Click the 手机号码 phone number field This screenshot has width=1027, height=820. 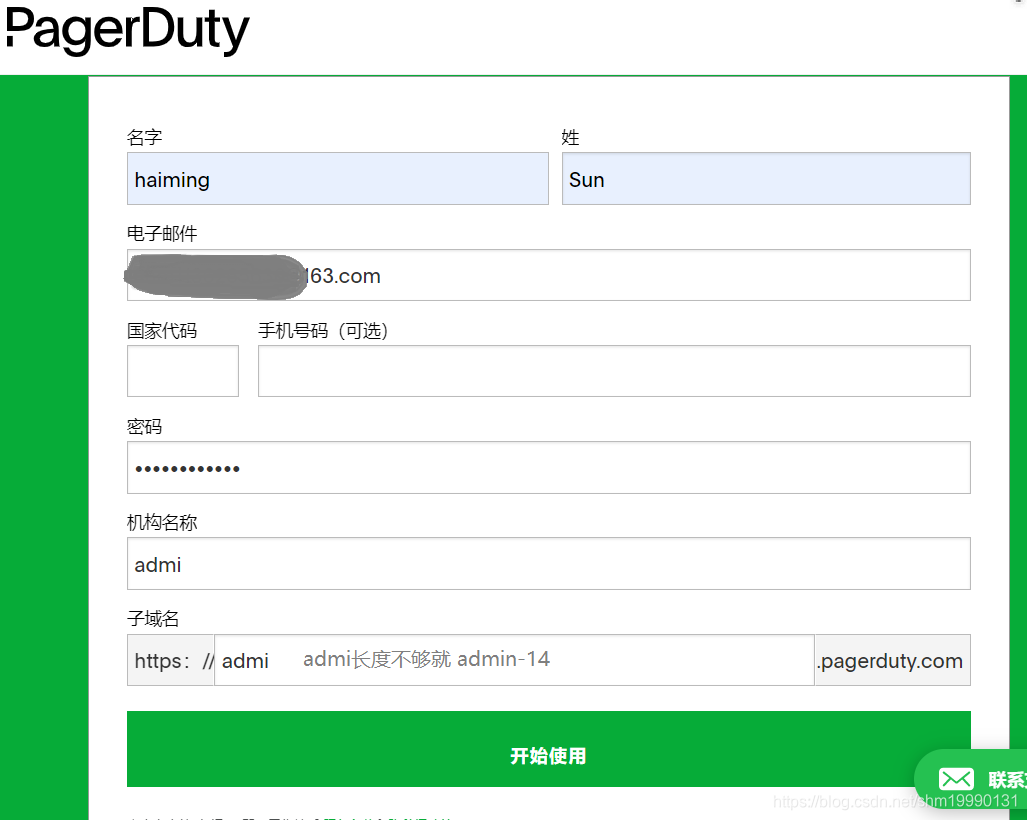(x=614, y=371)
